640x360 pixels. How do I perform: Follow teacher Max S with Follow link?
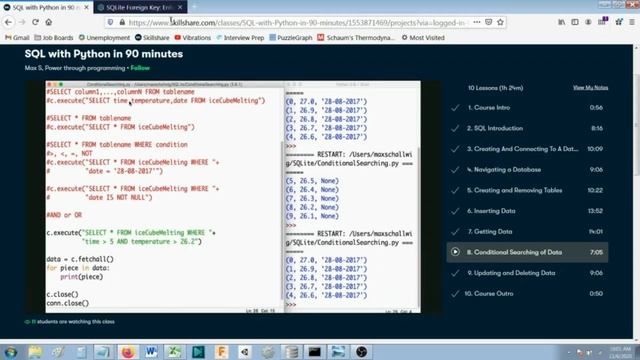(x=140, y=68)
